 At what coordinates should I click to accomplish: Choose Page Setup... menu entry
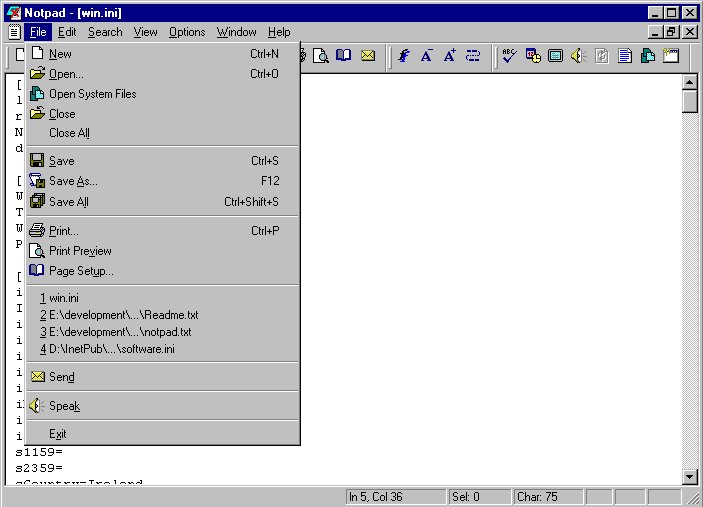(163, 271)
